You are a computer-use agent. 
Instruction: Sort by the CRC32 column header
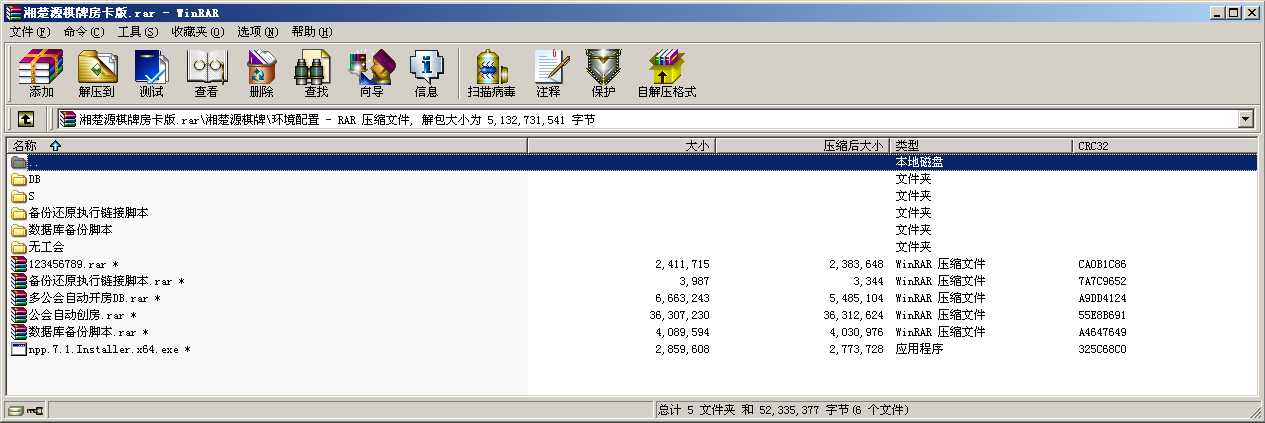pos(1164,145)
